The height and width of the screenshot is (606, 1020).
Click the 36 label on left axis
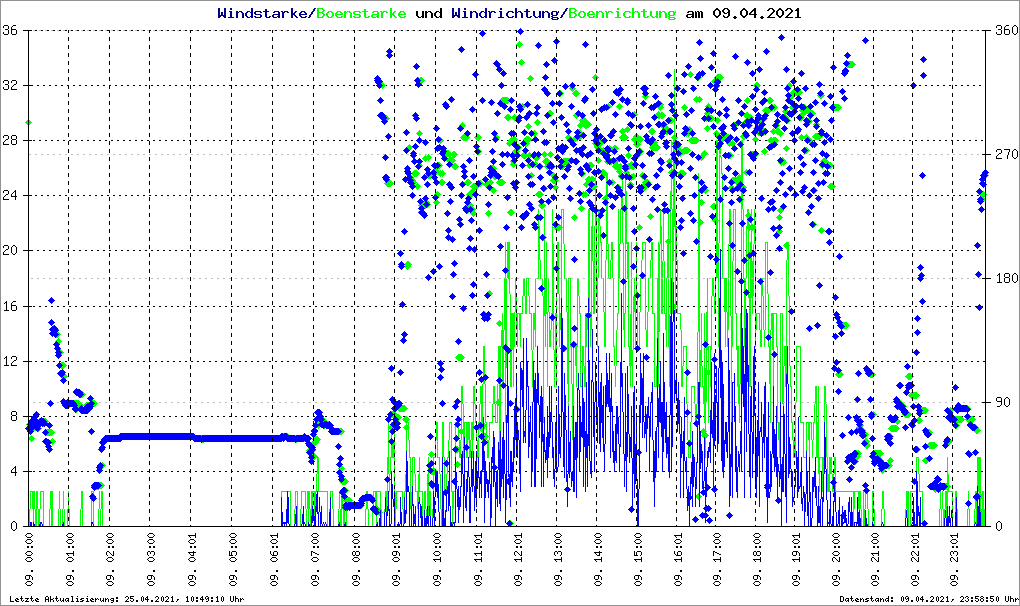click(12, 30)
